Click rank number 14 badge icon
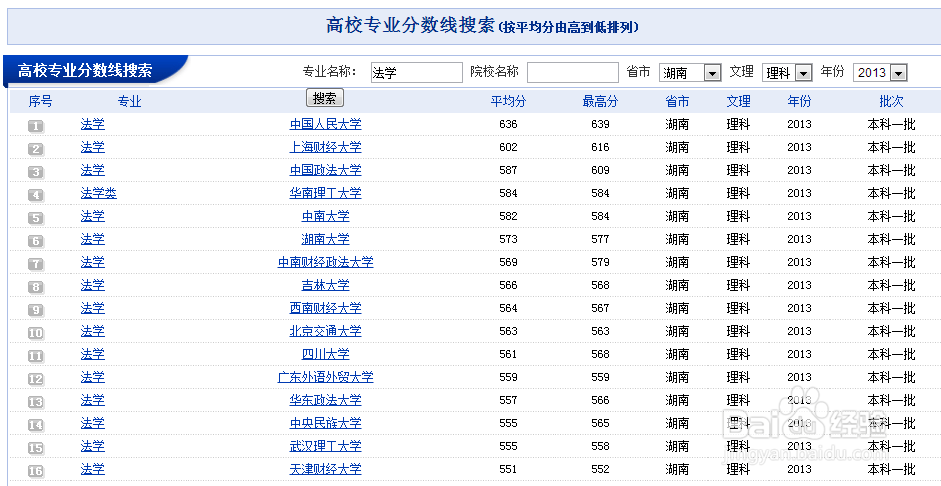Viewport: 941px width, 486px height. (x=36, y=425)
